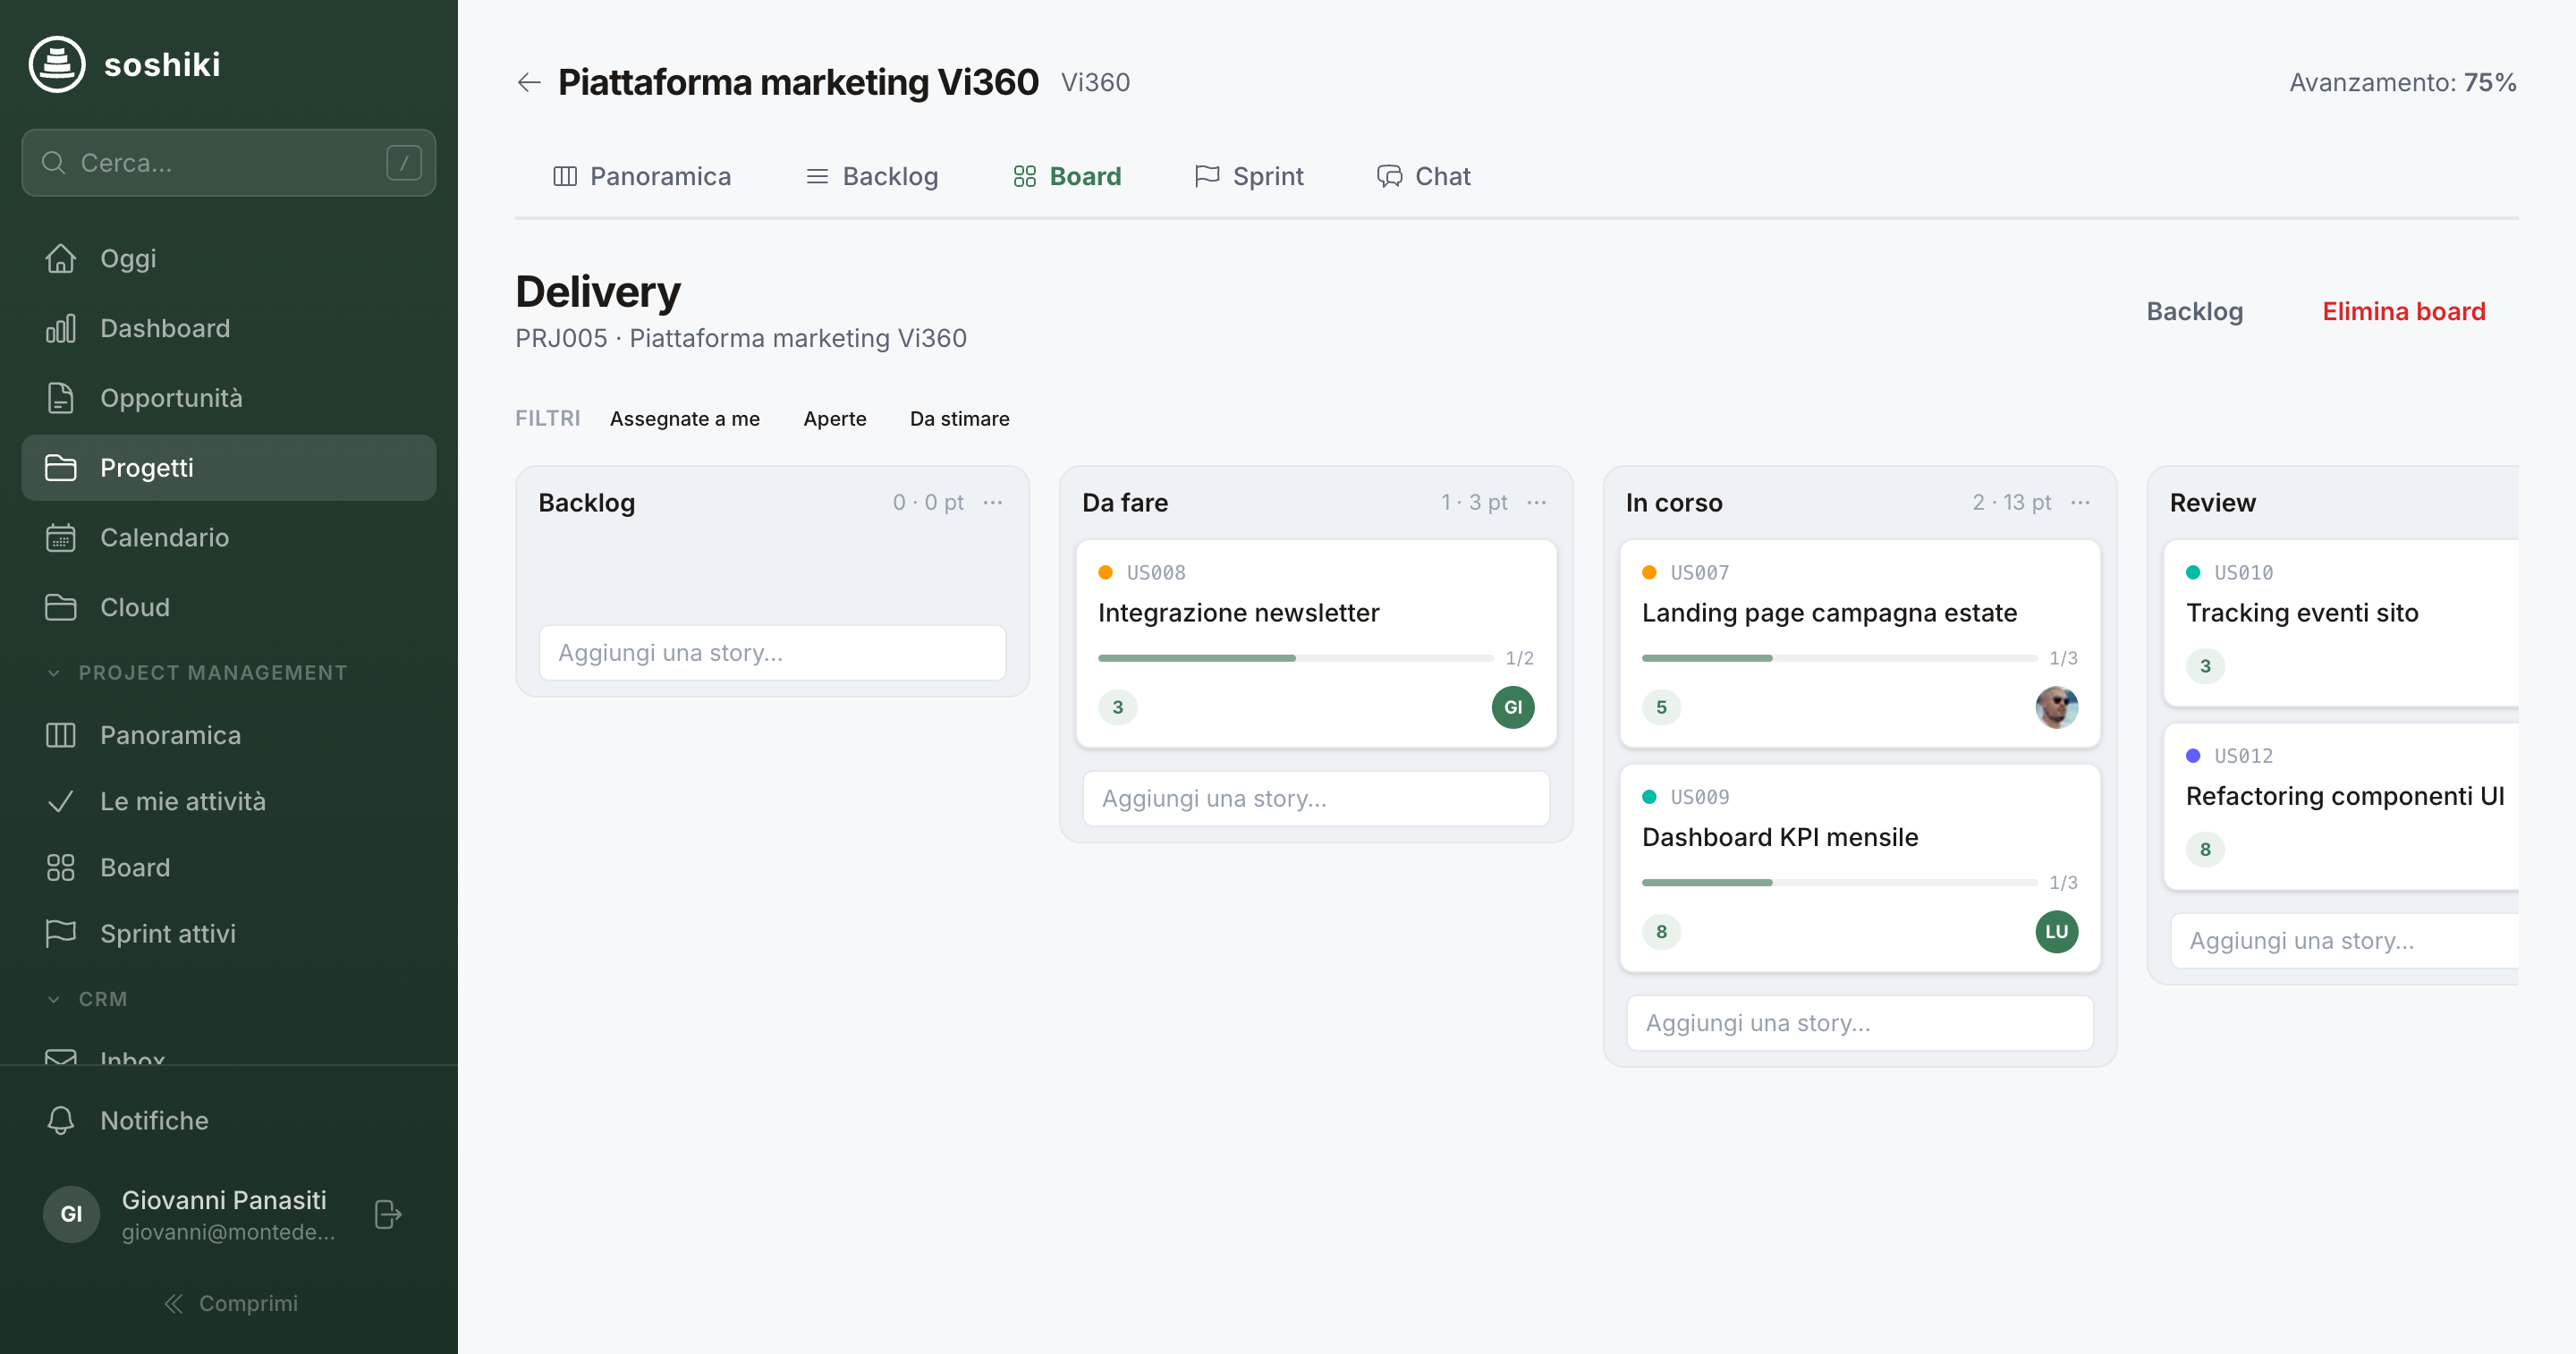
Task: Click the US010 story code
Action: click(2243, 573)
